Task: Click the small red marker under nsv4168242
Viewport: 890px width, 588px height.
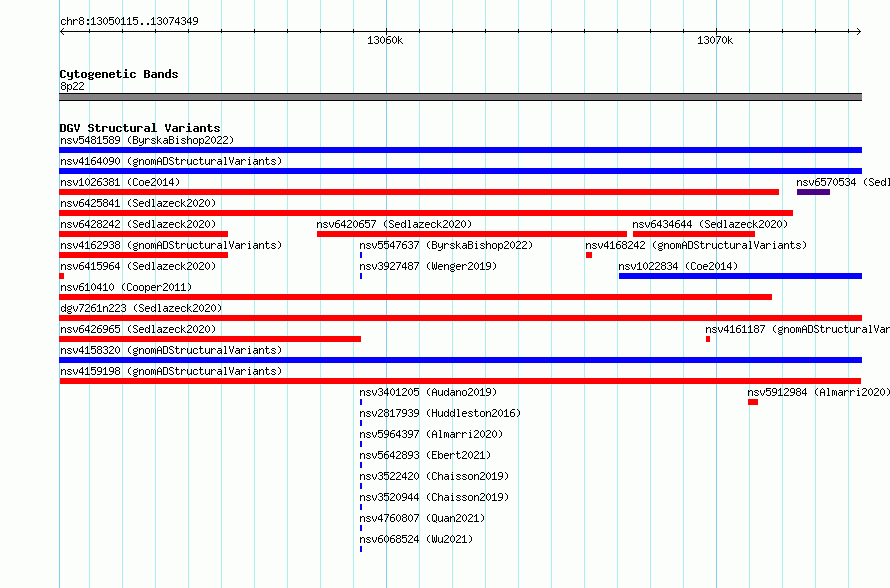Action: point(589,255)
